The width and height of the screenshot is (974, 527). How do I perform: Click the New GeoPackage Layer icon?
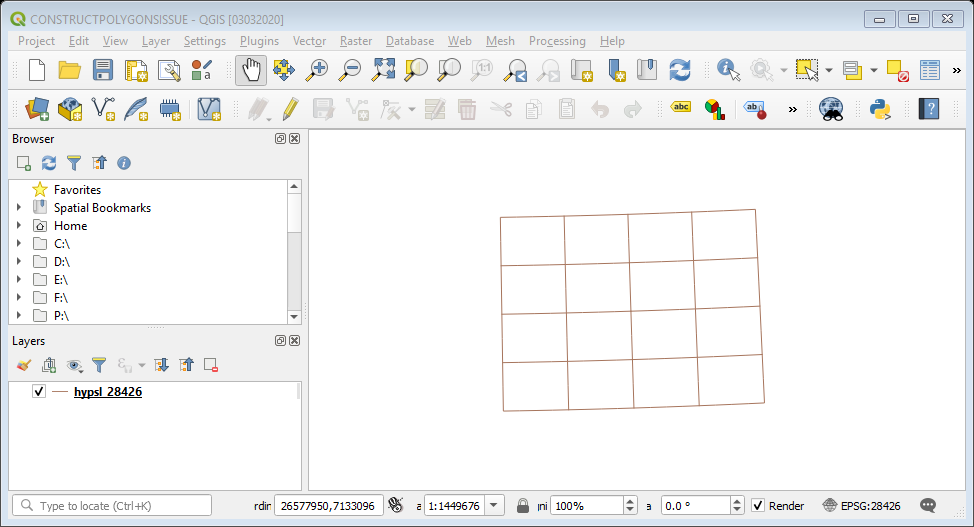tap(70, 109)
